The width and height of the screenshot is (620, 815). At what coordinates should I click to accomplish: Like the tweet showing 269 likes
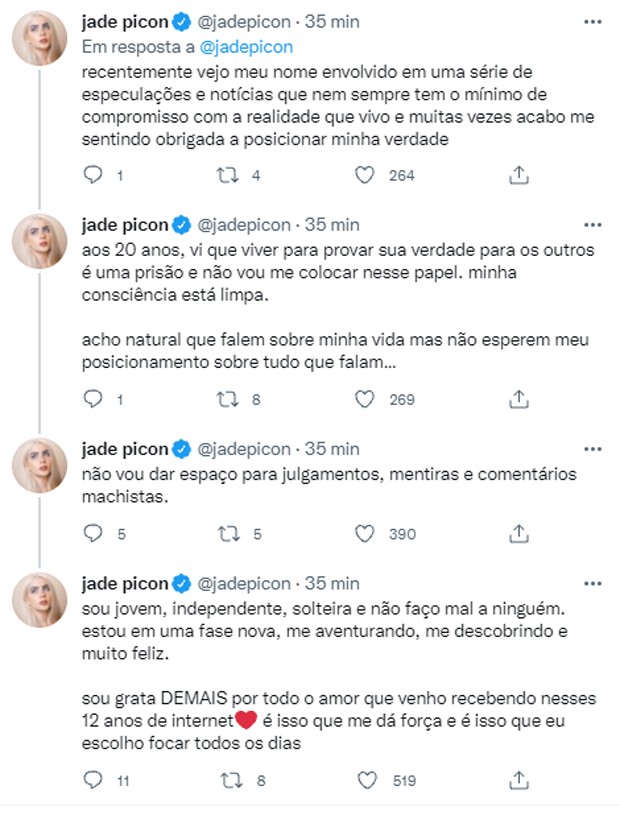366,399
